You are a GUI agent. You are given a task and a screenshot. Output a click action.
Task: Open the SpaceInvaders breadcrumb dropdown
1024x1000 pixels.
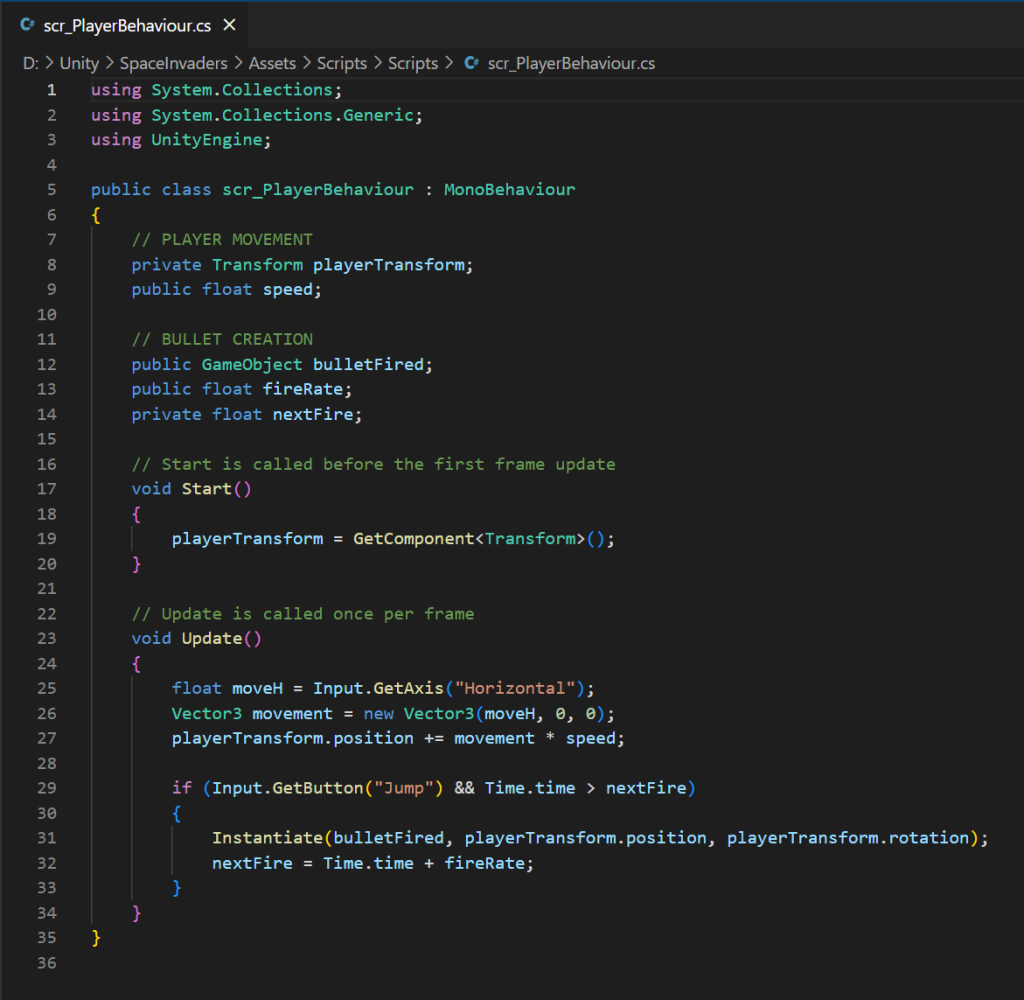point(174,63)
